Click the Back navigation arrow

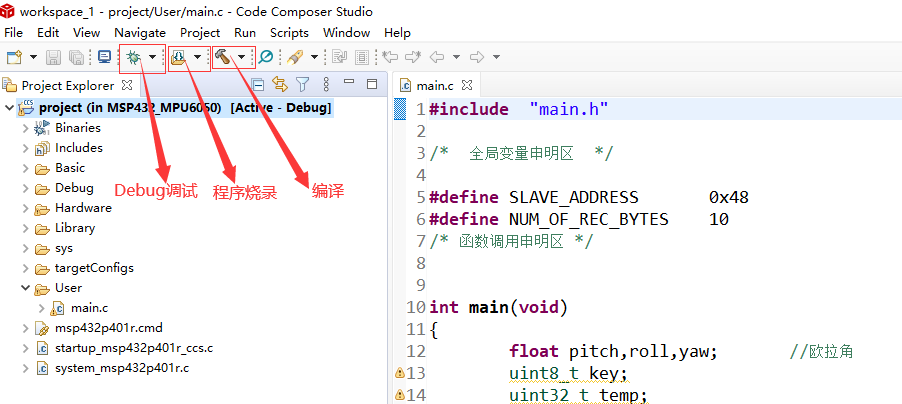[438, 57]
